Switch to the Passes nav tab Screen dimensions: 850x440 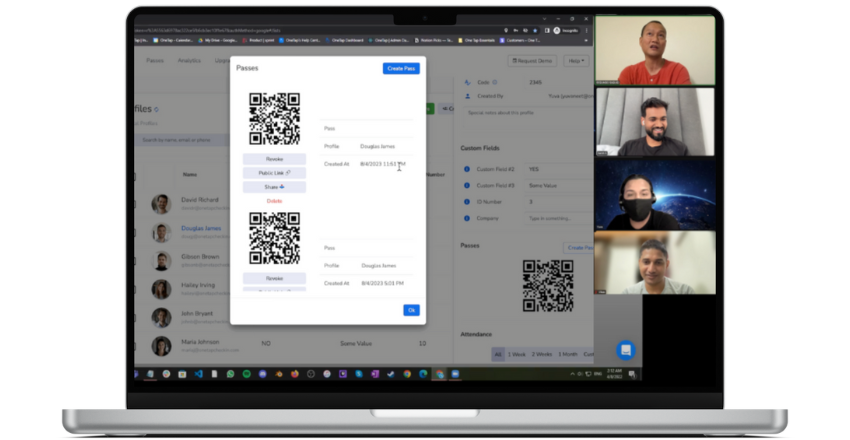point(155,61)
